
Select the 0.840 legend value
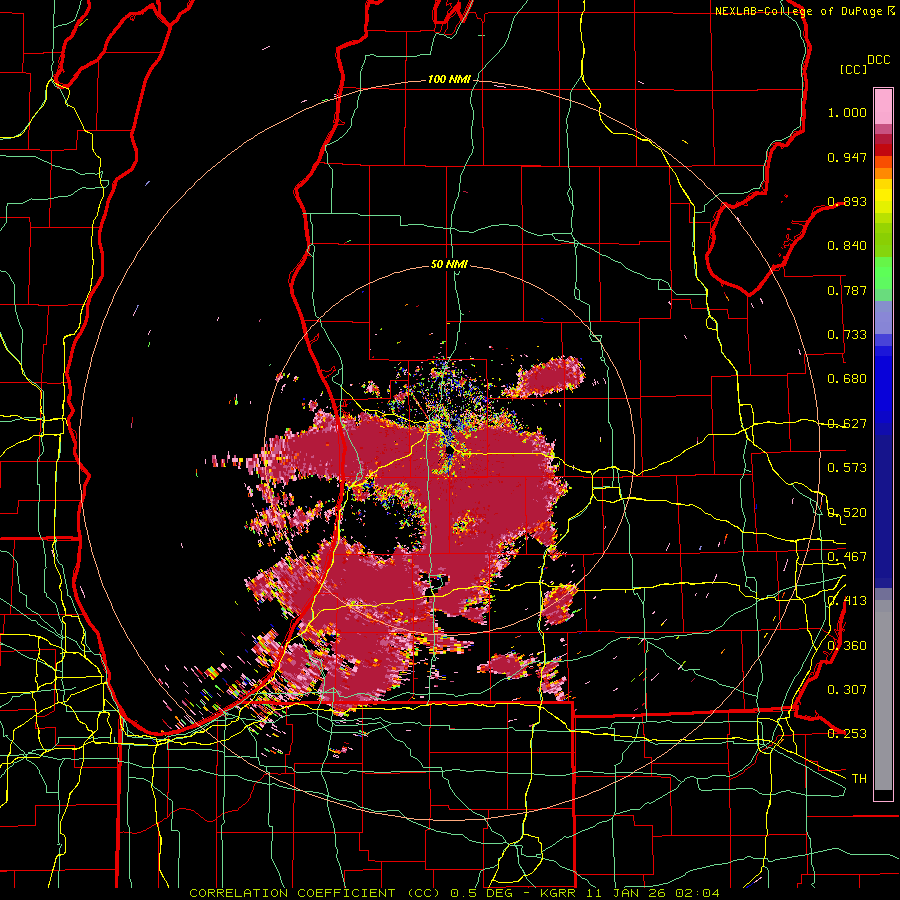pyautogui.click(x=847, y=246)
